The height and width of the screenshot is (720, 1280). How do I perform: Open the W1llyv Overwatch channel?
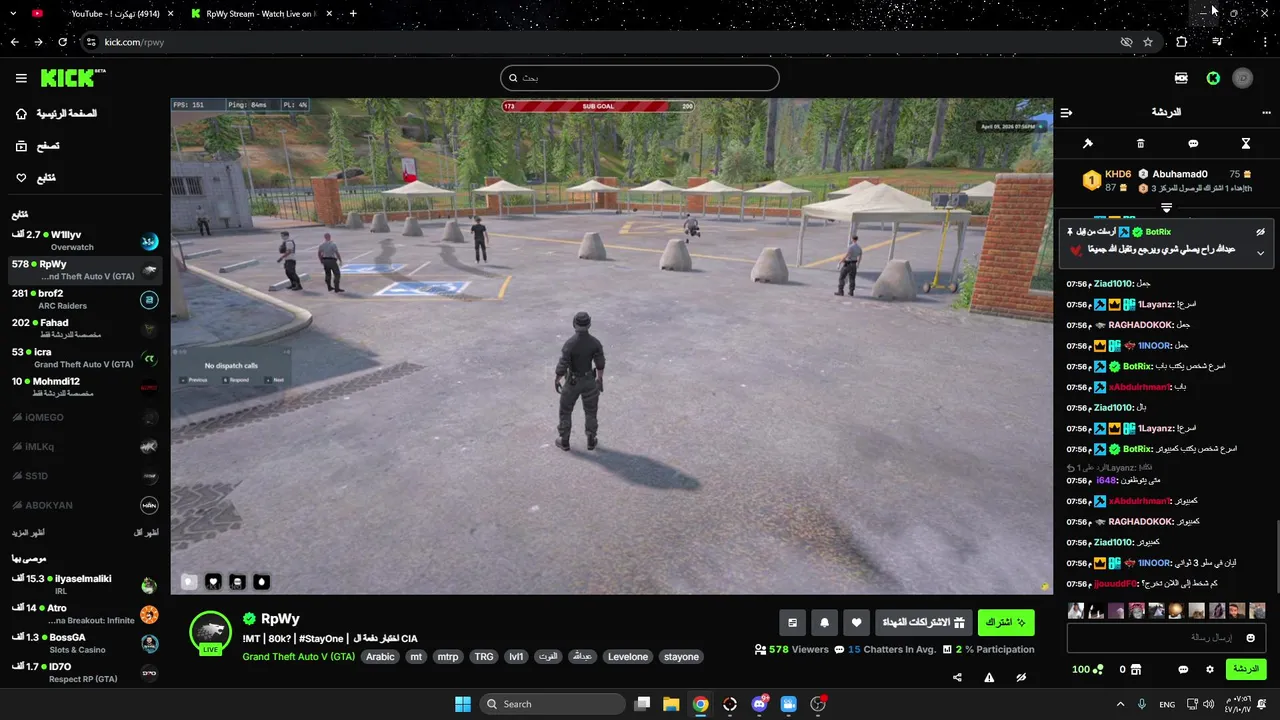[x=85, y=240]
